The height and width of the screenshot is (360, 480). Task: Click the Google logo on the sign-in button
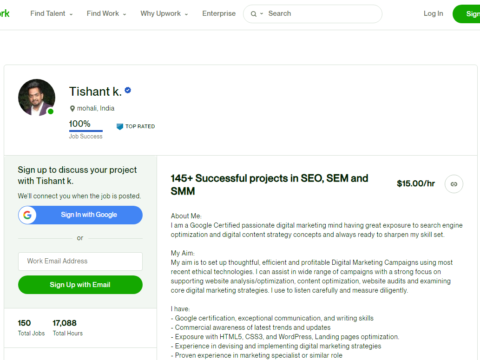(x=27, y=215)
